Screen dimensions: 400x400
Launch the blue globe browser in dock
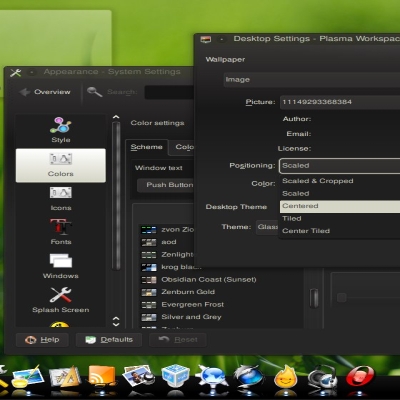click(x=249, y=376)
